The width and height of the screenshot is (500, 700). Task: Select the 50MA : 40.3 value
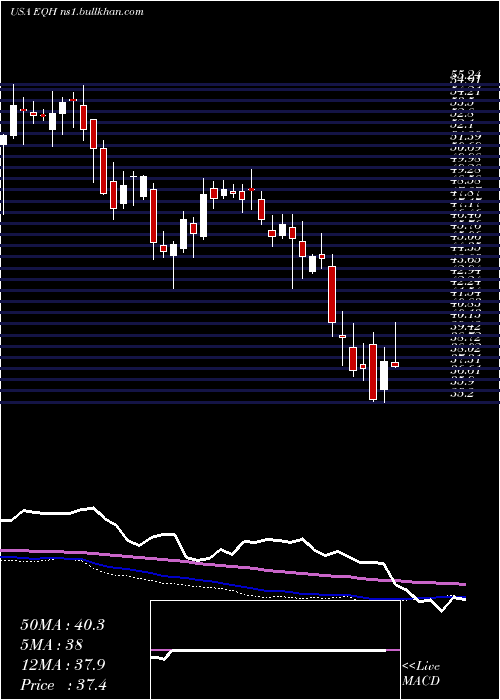[62, 625]
